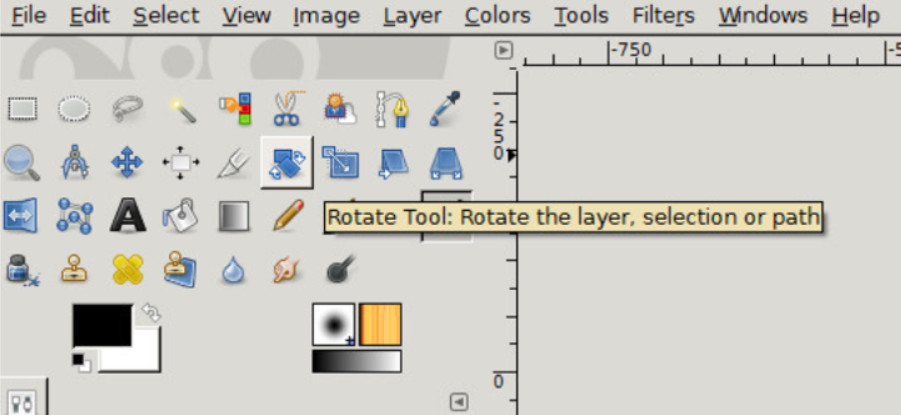Viewport: 901px width, 415px height.
Task: Click the black foreground color swatch
Action: (102, 325)
